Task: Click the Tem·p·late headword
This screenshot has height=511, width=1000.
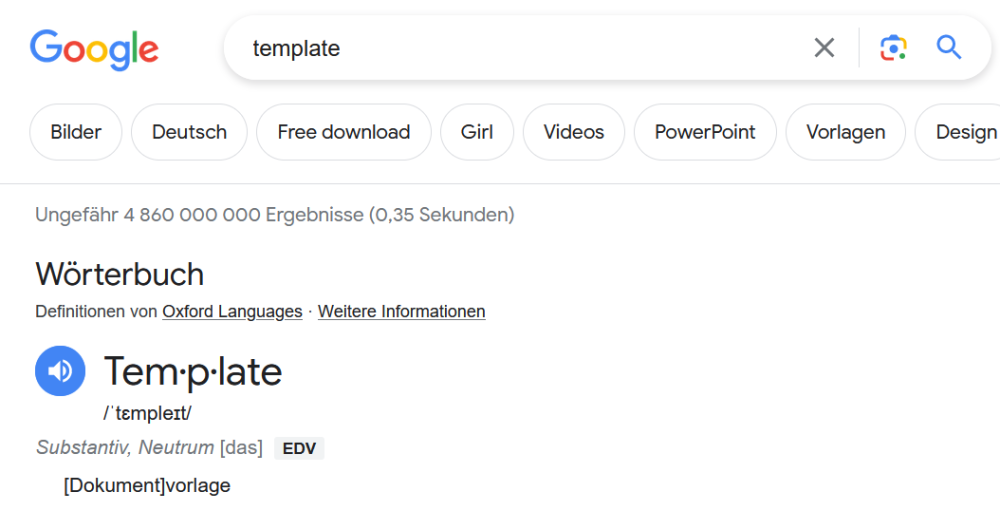Action: 193,372
